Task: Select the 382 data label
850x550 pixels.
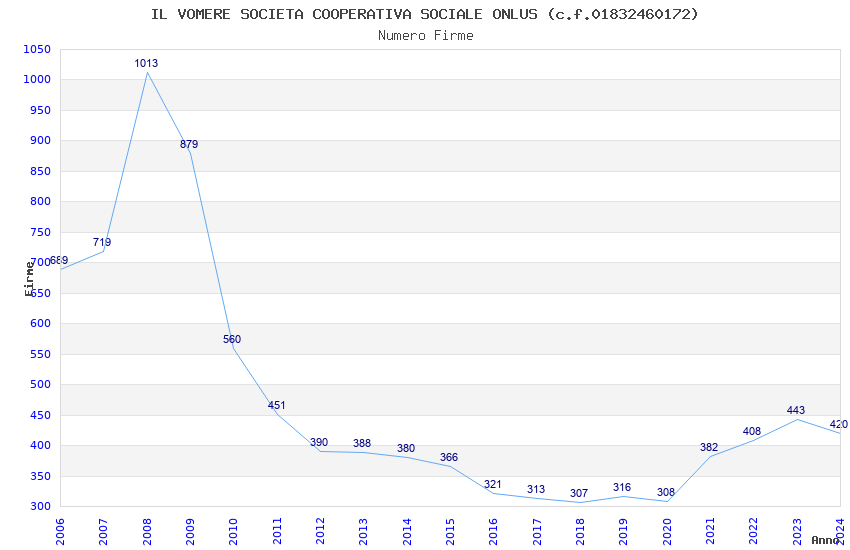Action: point(709,447)
